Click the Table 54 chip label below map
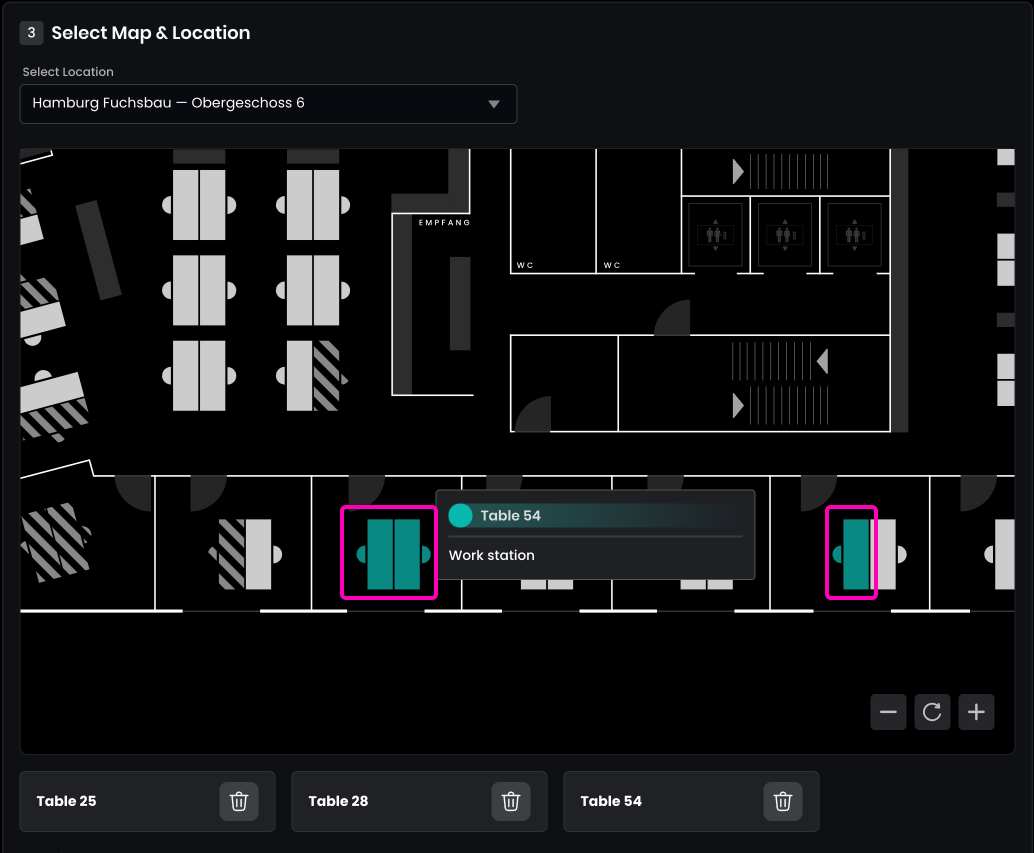1034x853 pixels. coord(611,801)
